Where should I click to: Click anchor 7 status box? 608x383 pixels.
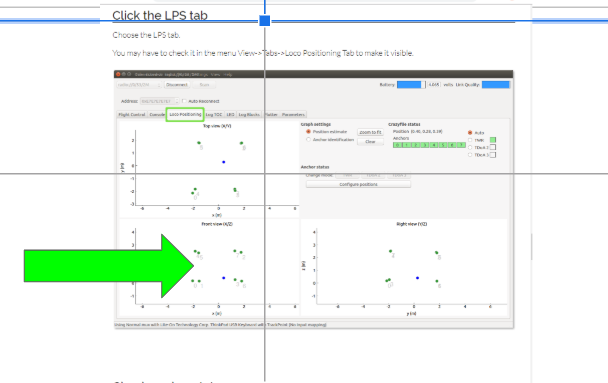461,145
